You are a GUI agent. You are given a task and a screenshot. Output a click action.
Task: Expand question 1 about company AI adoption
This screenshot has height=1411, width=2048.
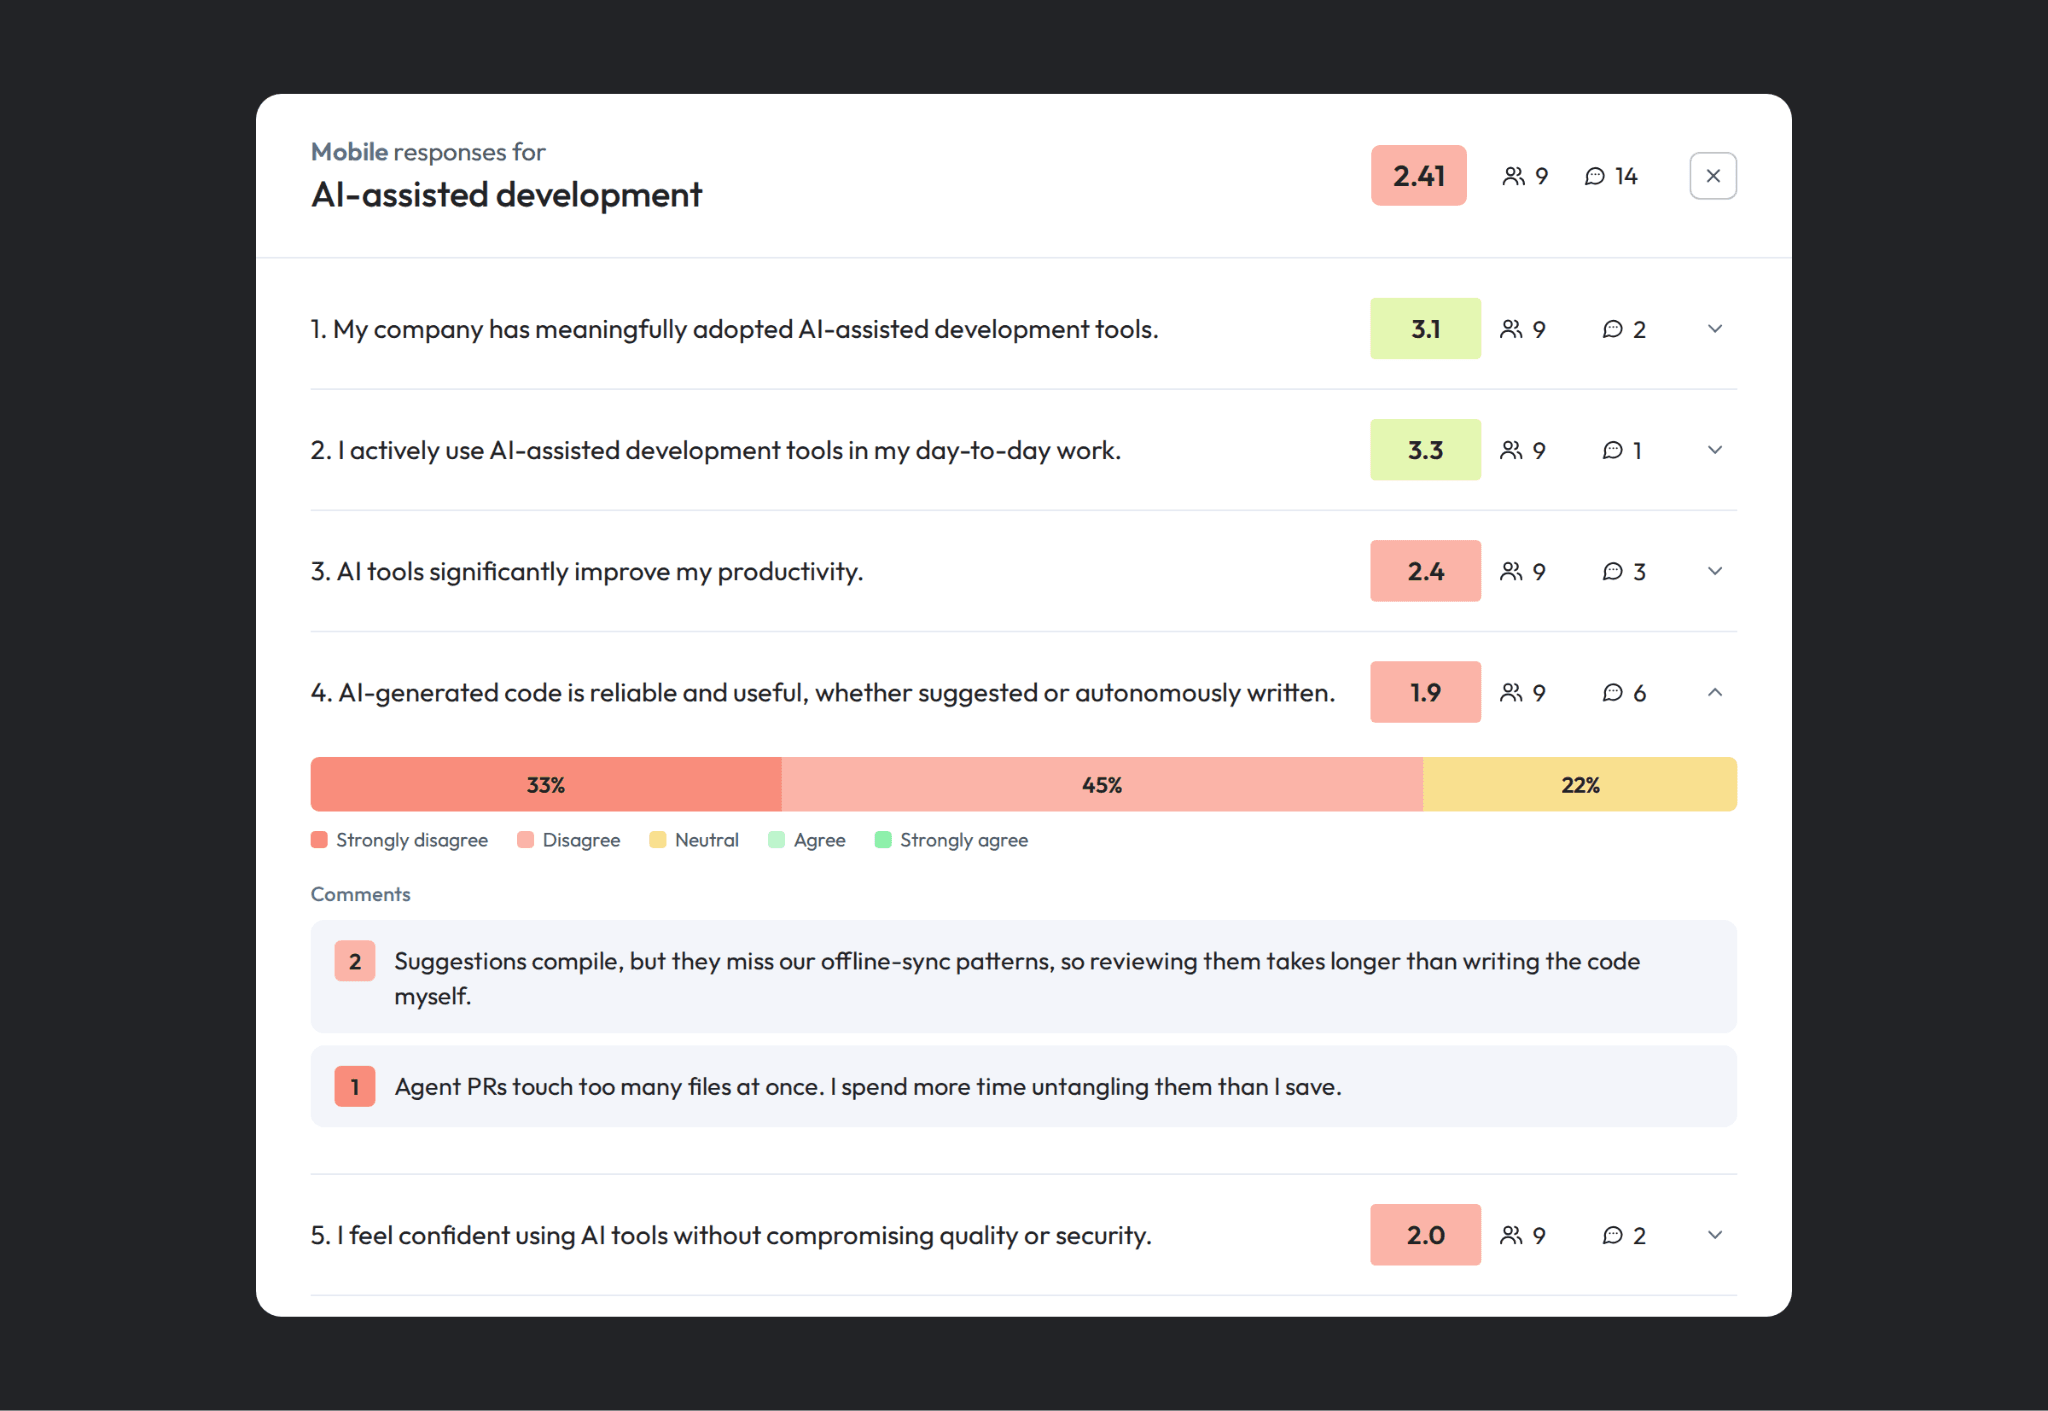click(x=1714, y=329)
